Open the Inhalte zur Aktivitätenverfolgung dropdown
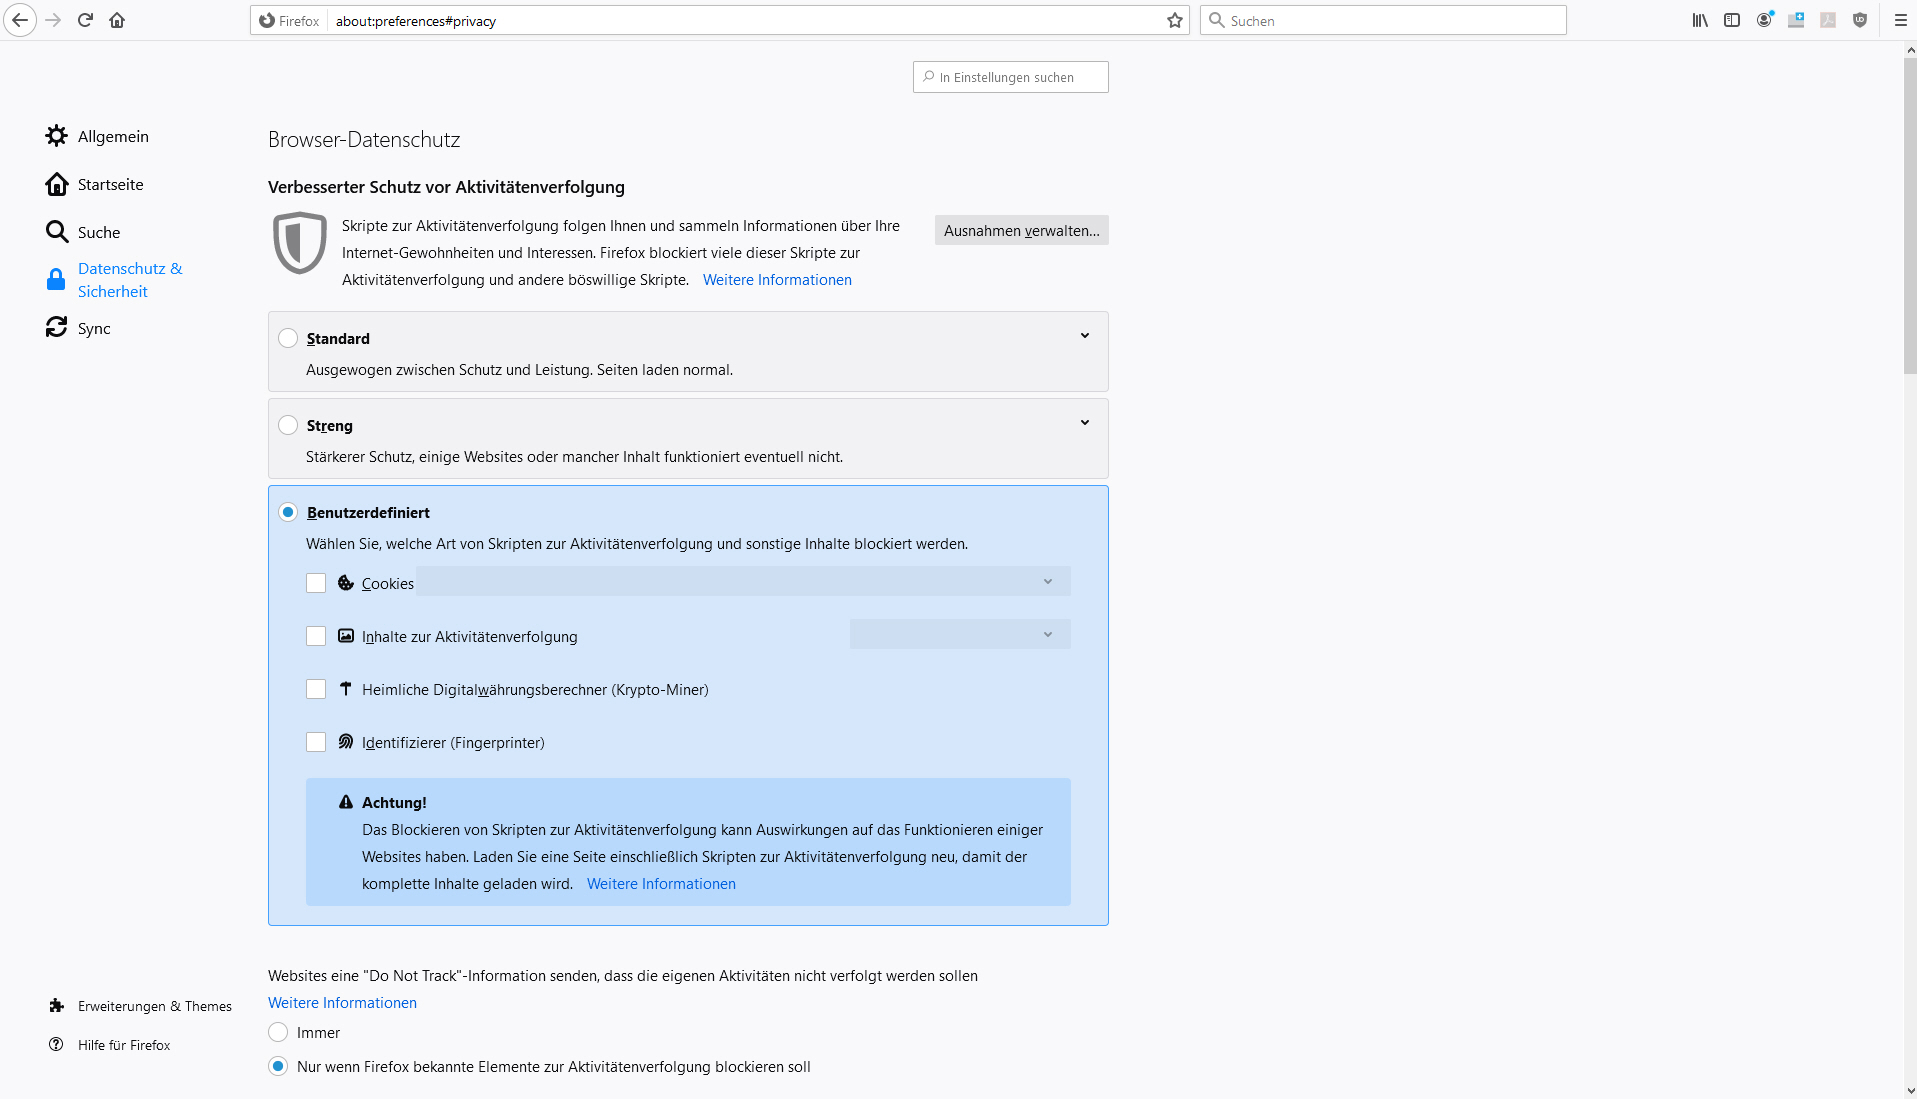This screenshot has height=1099, width=1917. 960,635
